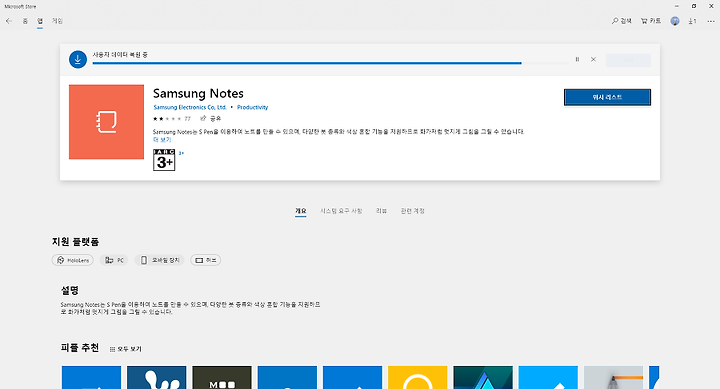This screenshot has height=389, width=720.
Task: Cancel the download with X
Action: point(593,59)
